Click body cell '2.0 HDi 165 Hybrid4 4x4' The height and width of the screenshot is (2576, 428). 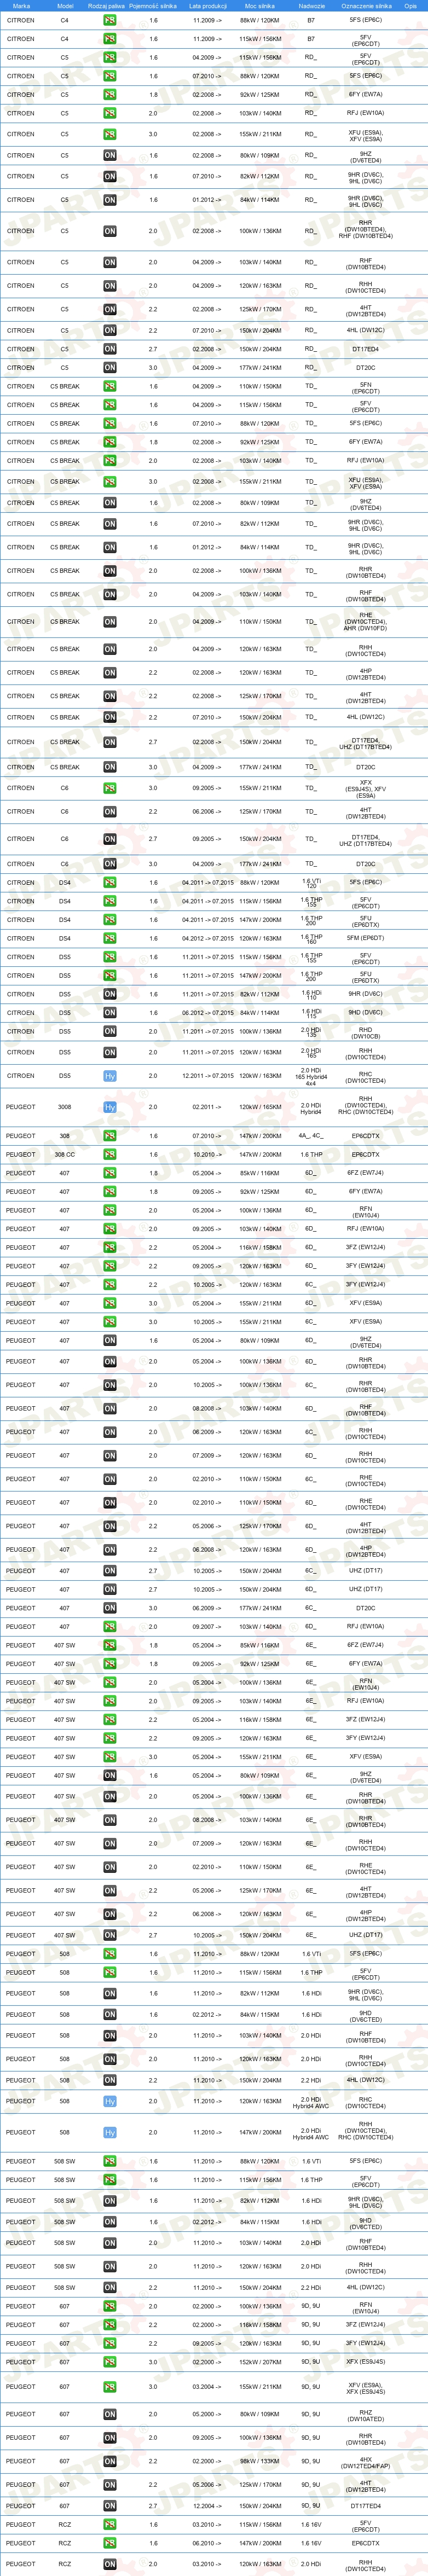click(x=311, y=1076)
